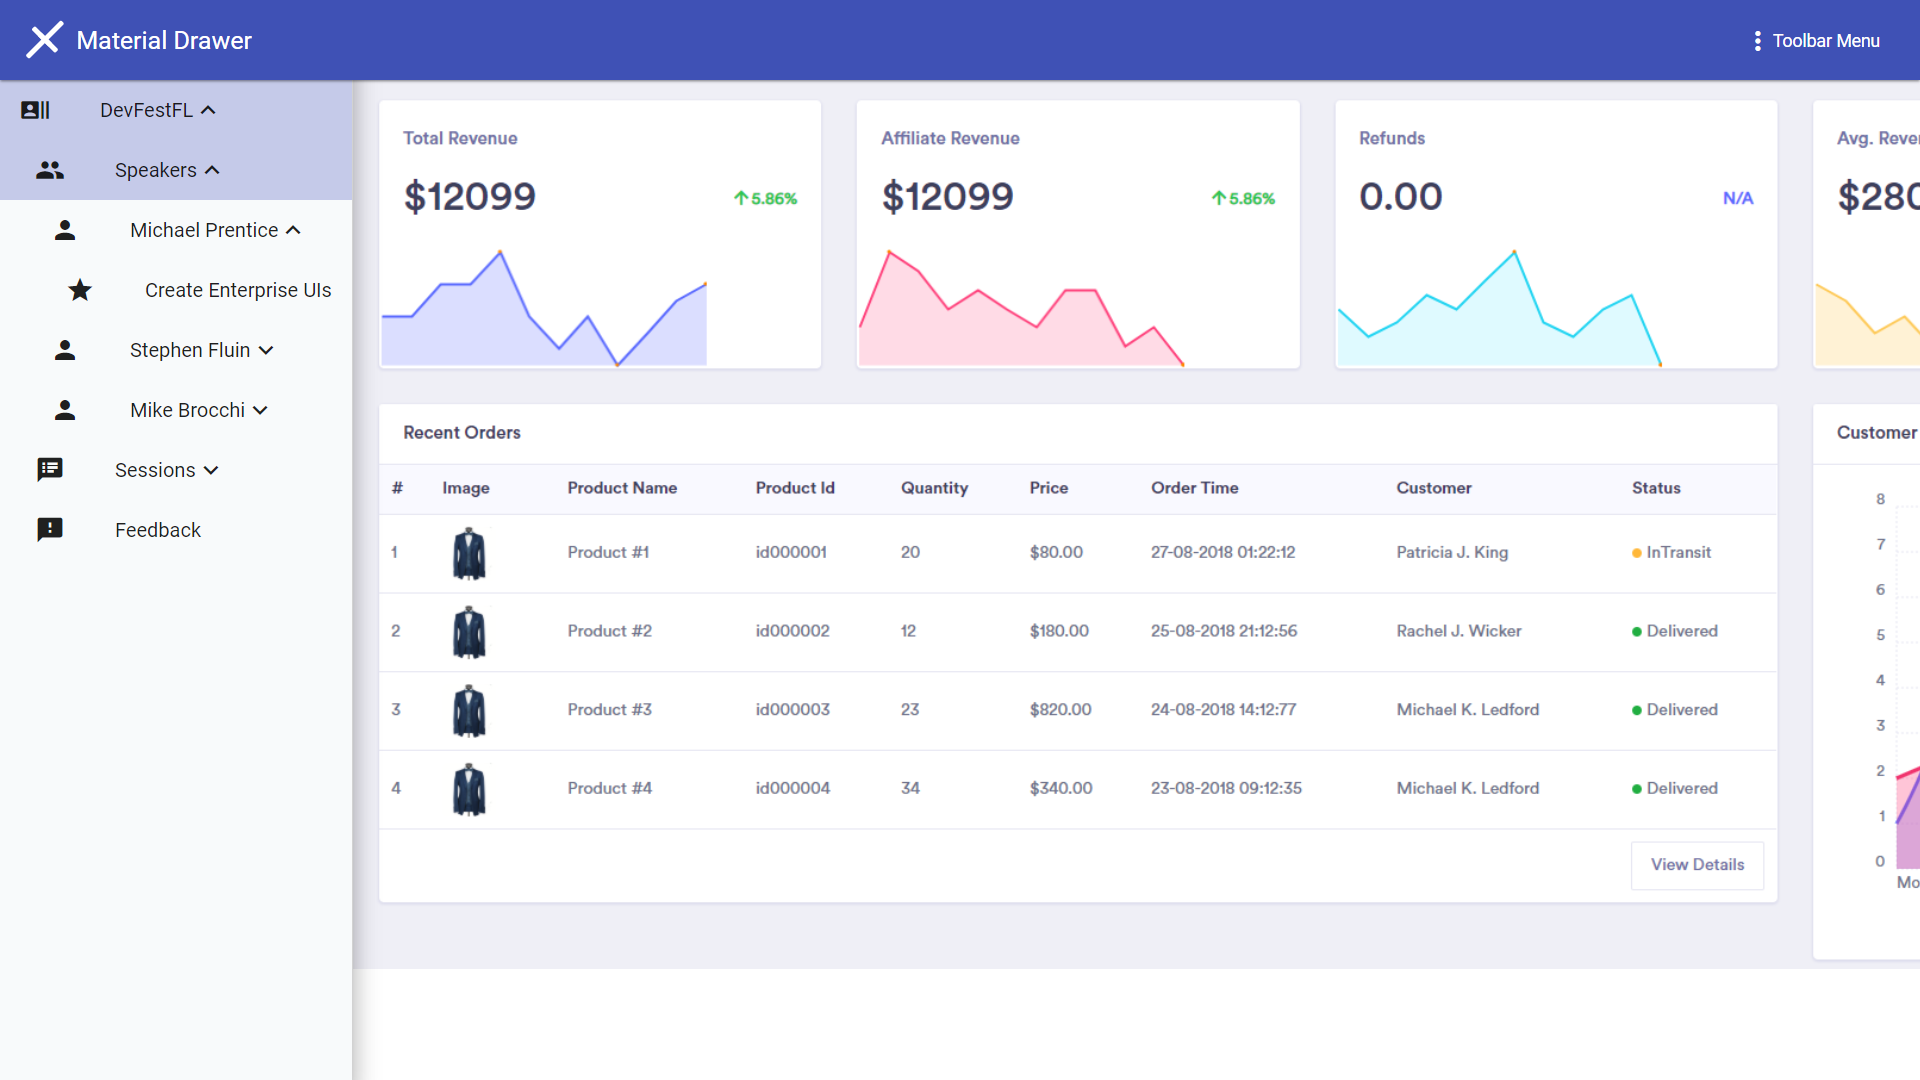1920x1080 pixels.
Task: Expand the Mike Brocchi entry
Action: pyautogui.click(x=260, y=410)
